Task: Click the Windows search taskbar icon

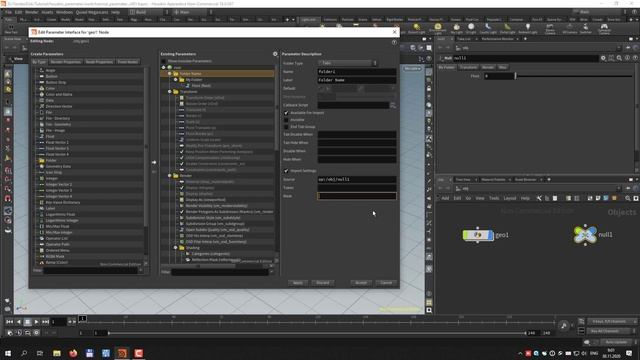Action: pos(24,353)
